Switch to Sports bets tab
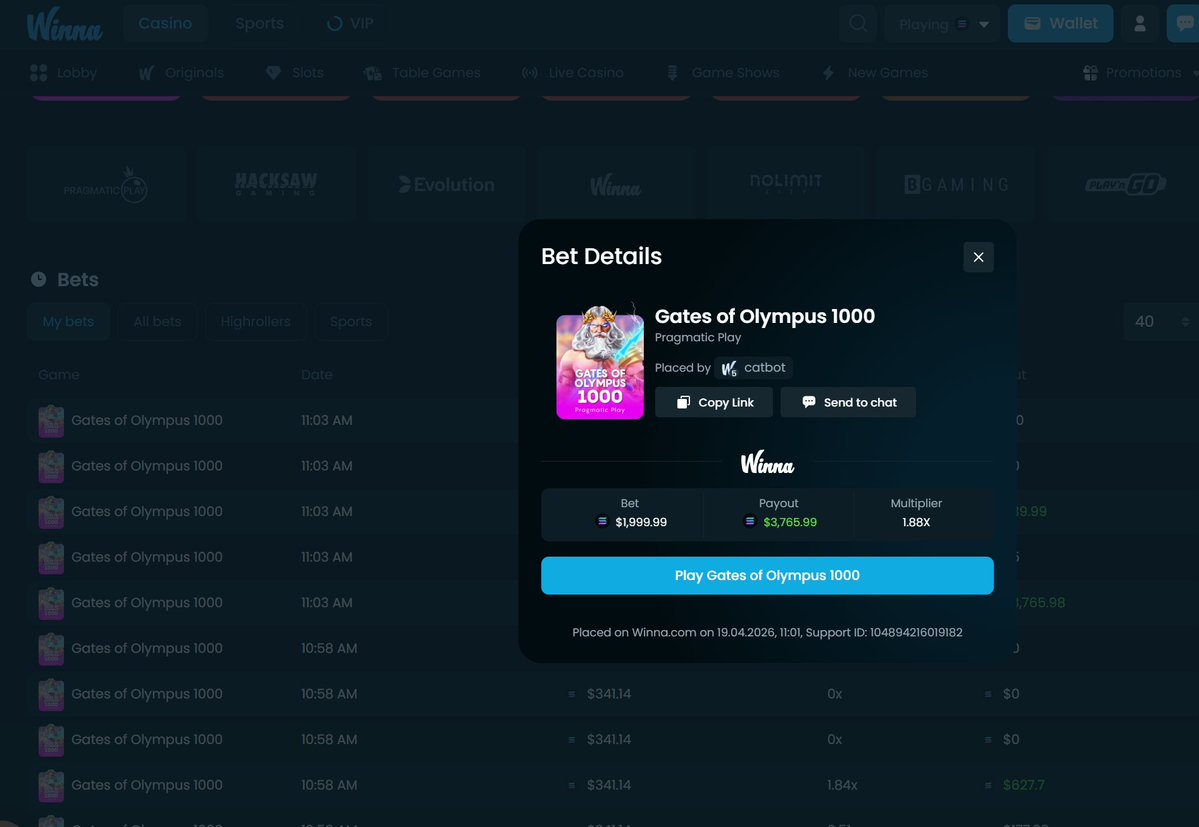The width and height of the screenshot is (1199, 827). coord(351,322)
